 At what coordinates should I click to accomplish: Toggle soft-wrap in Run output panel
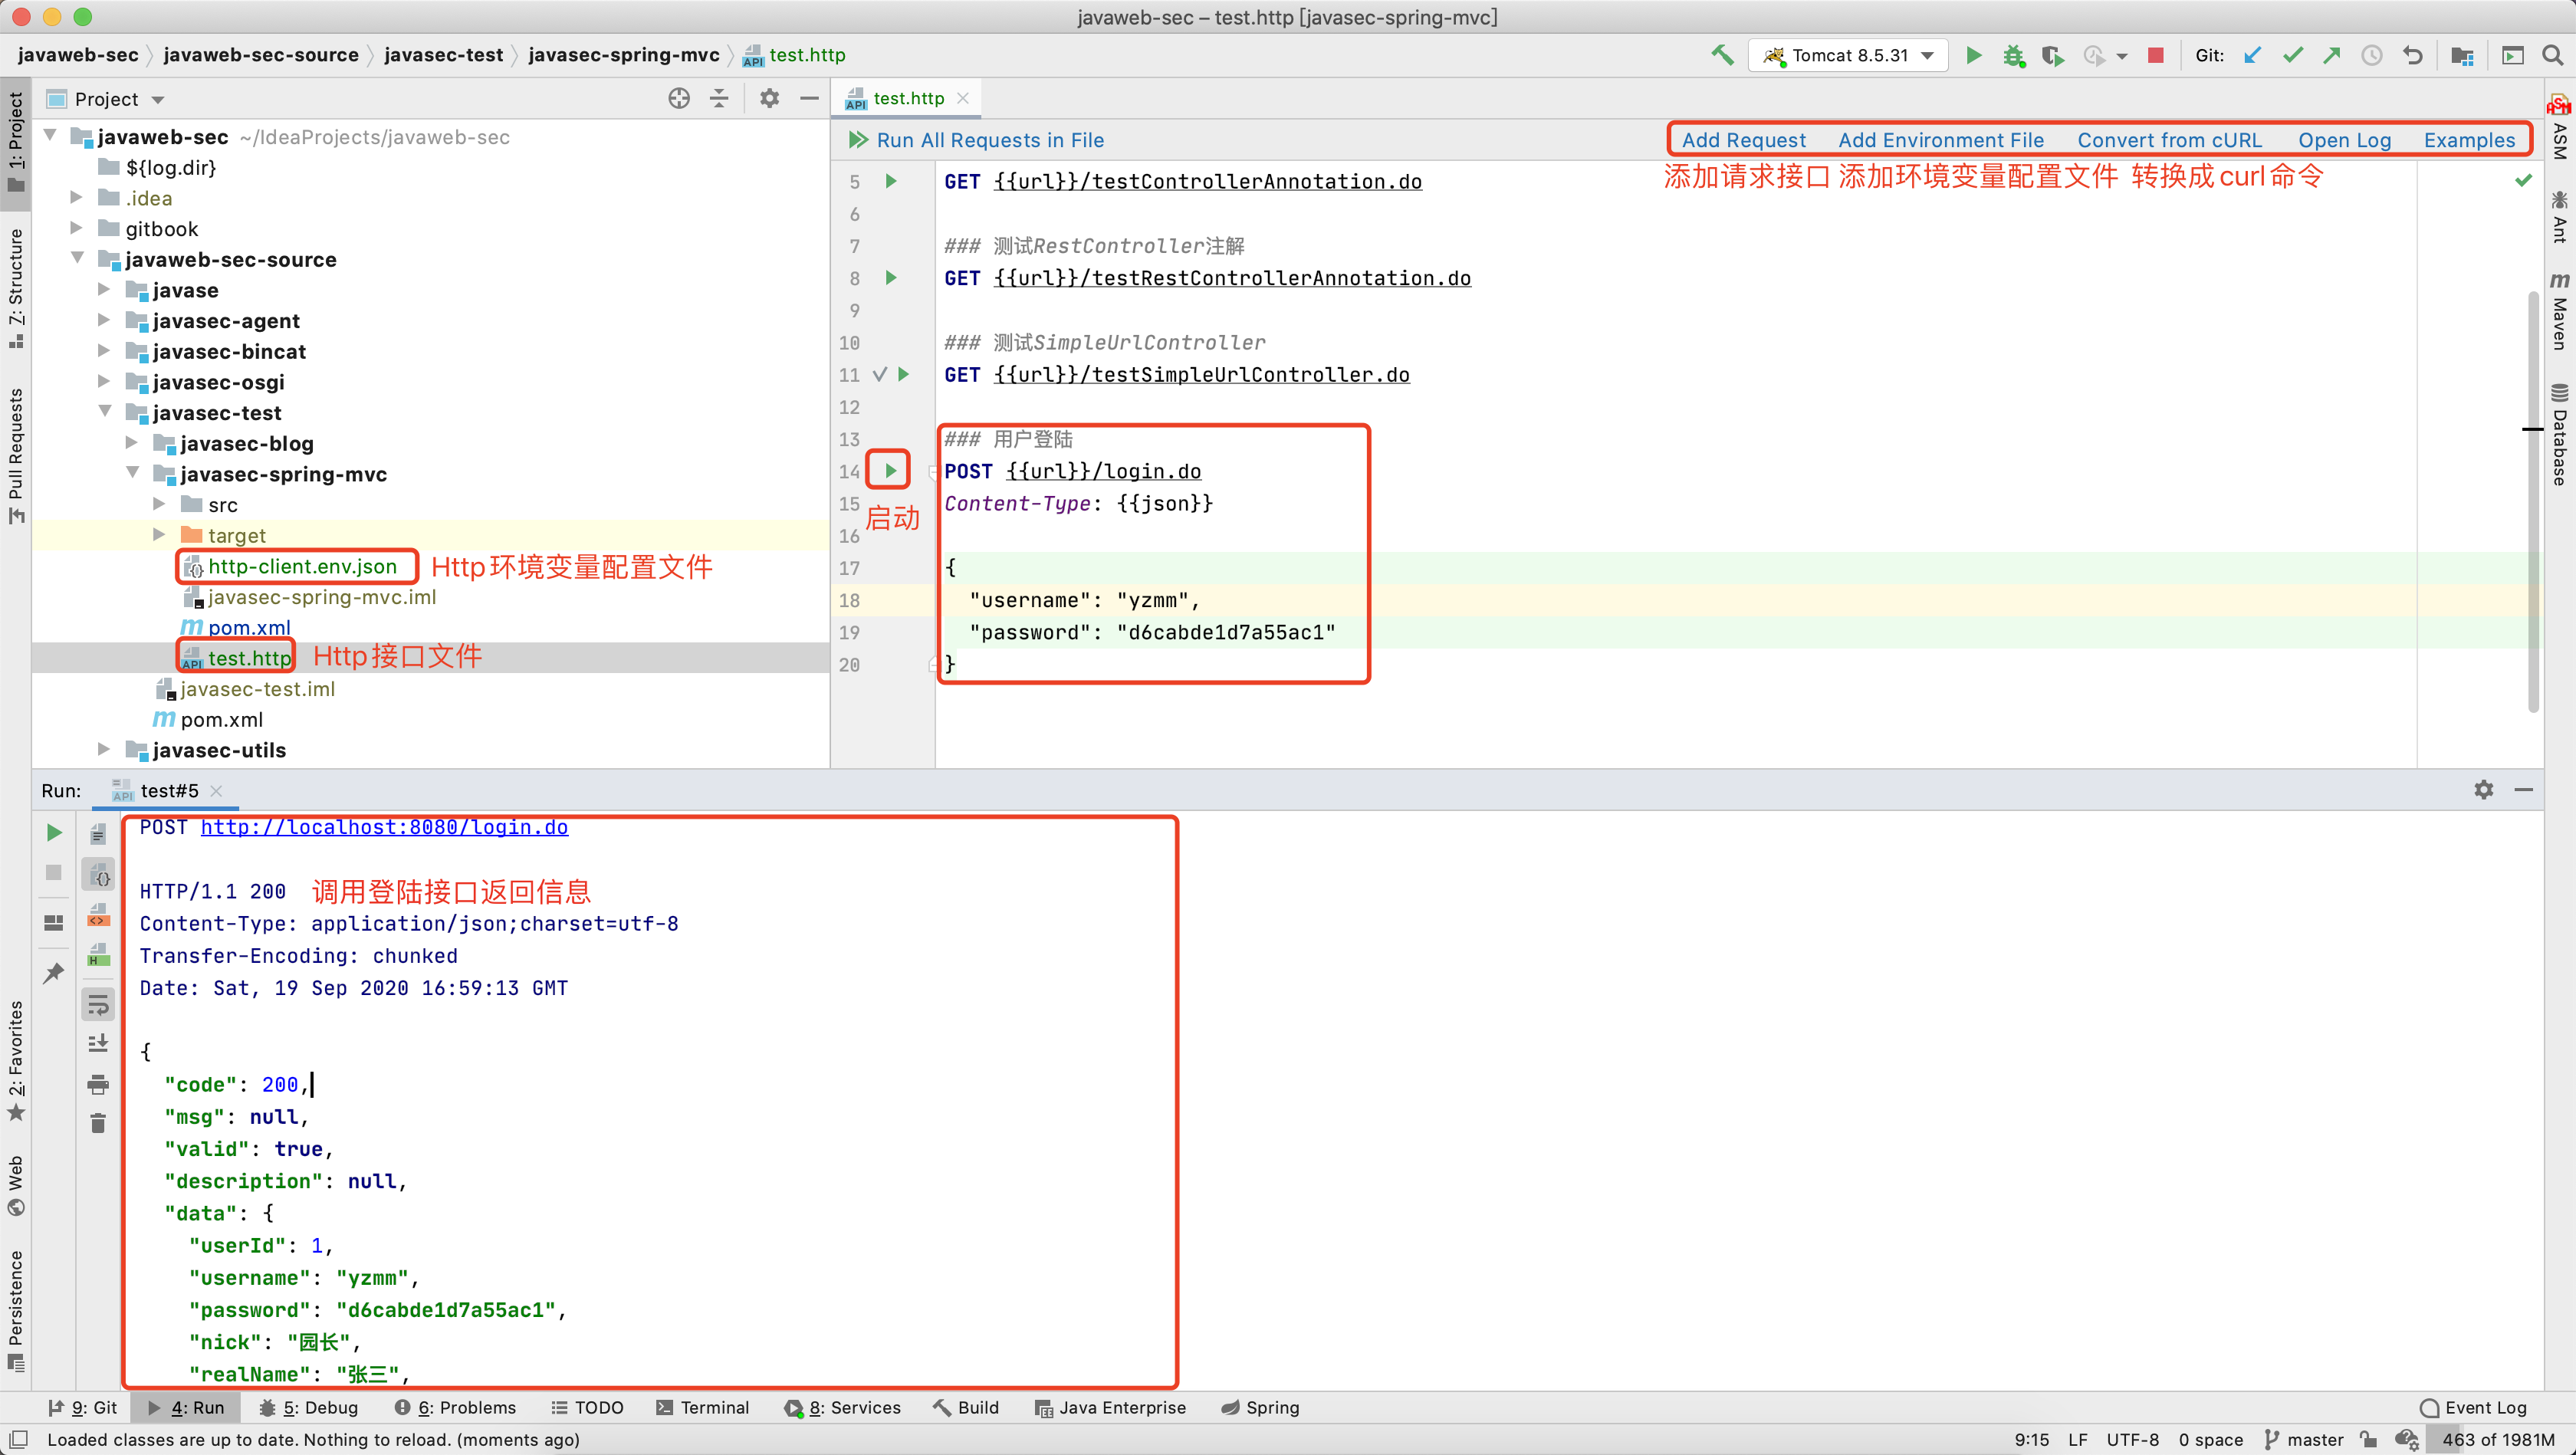coord(98,1004)
